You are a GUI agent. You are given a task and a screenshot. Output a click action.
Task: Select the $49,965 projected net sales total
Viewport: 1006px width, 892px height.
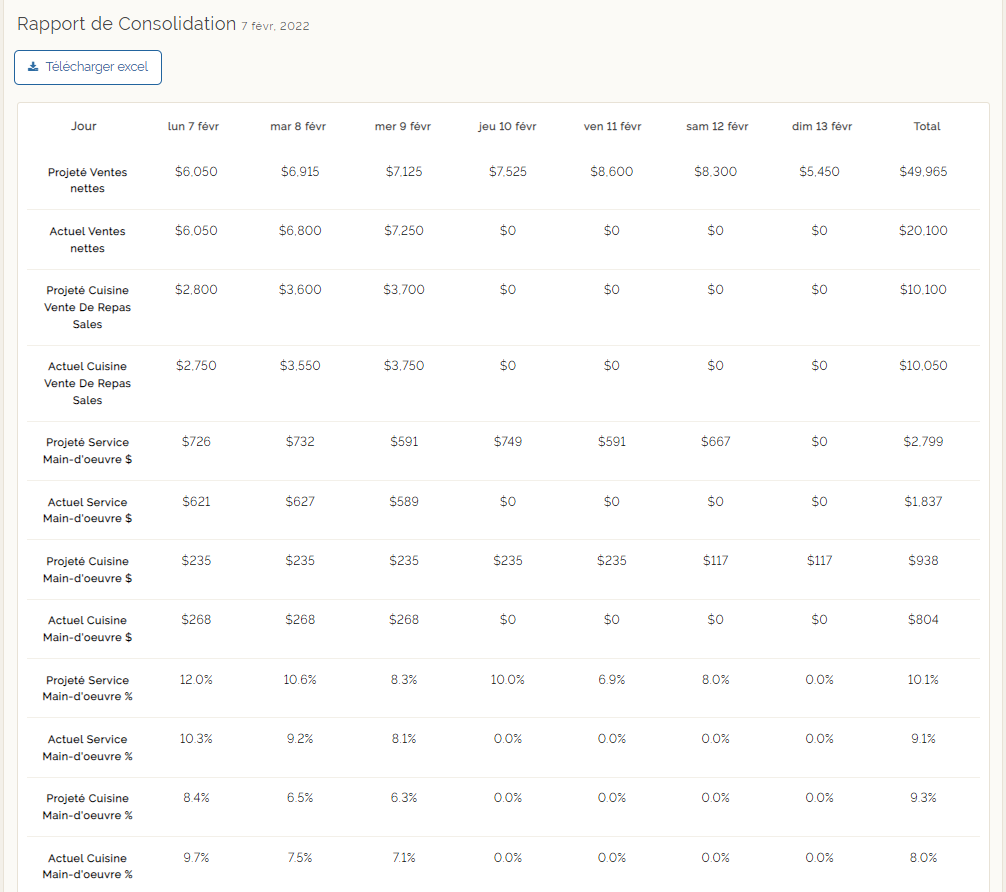pos(923,172)
